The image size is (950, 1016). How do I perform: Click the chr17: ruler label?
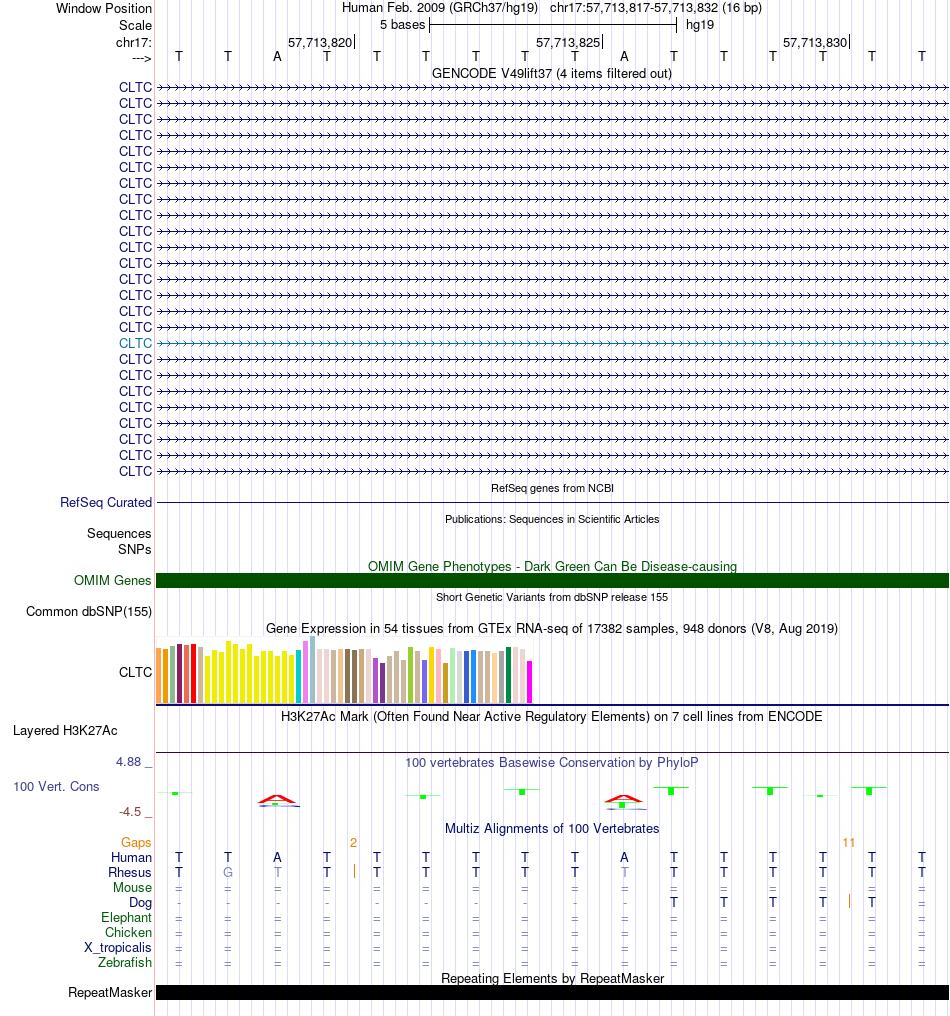[133, 43]
